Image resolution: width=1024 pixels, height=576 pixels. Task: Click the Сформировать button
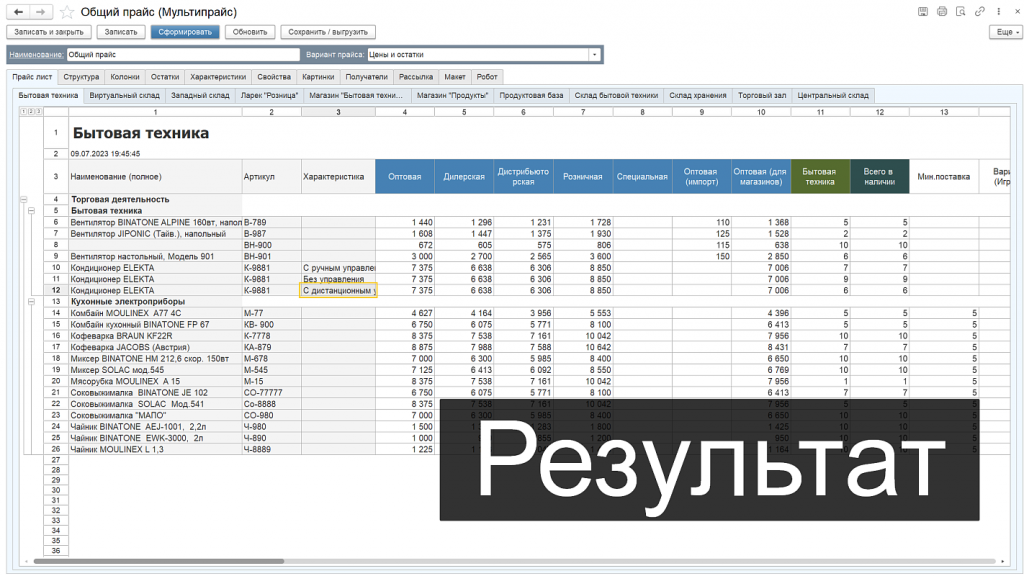[x=185, y=32]
